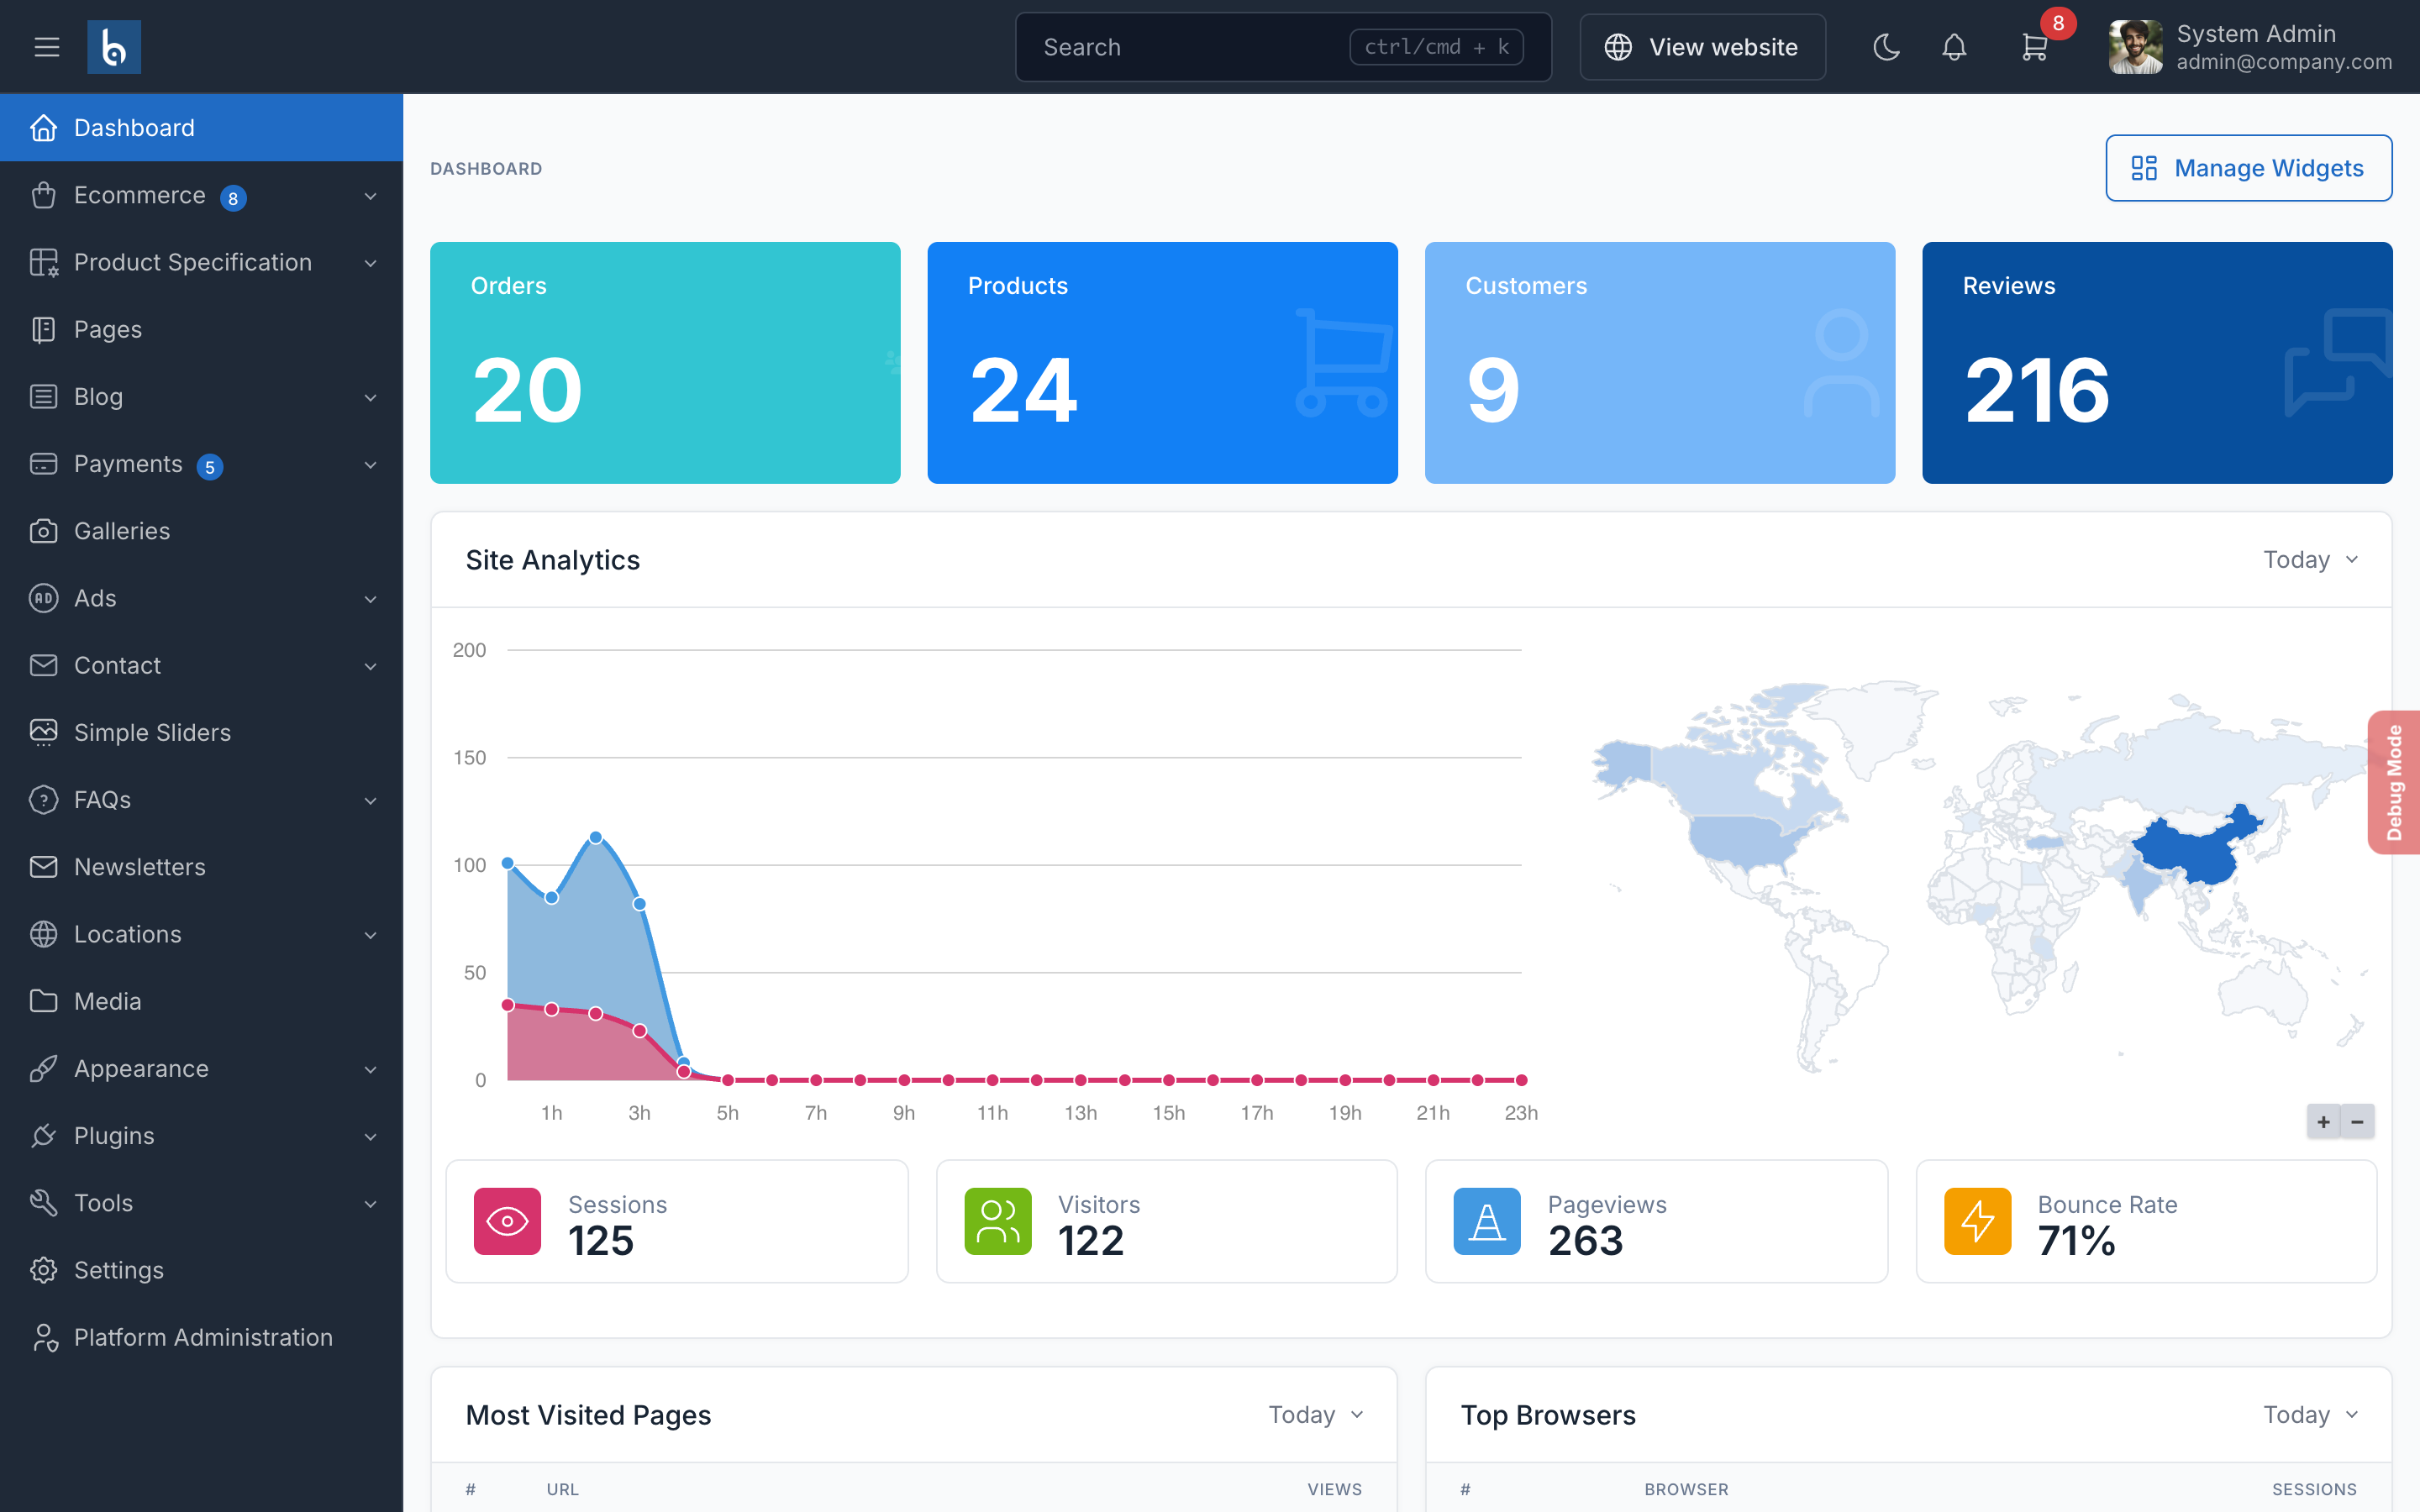This screenshot has height=1512, width=2420.
Task: Click the Debug Mode side tab
Action: coord(2394,782)
